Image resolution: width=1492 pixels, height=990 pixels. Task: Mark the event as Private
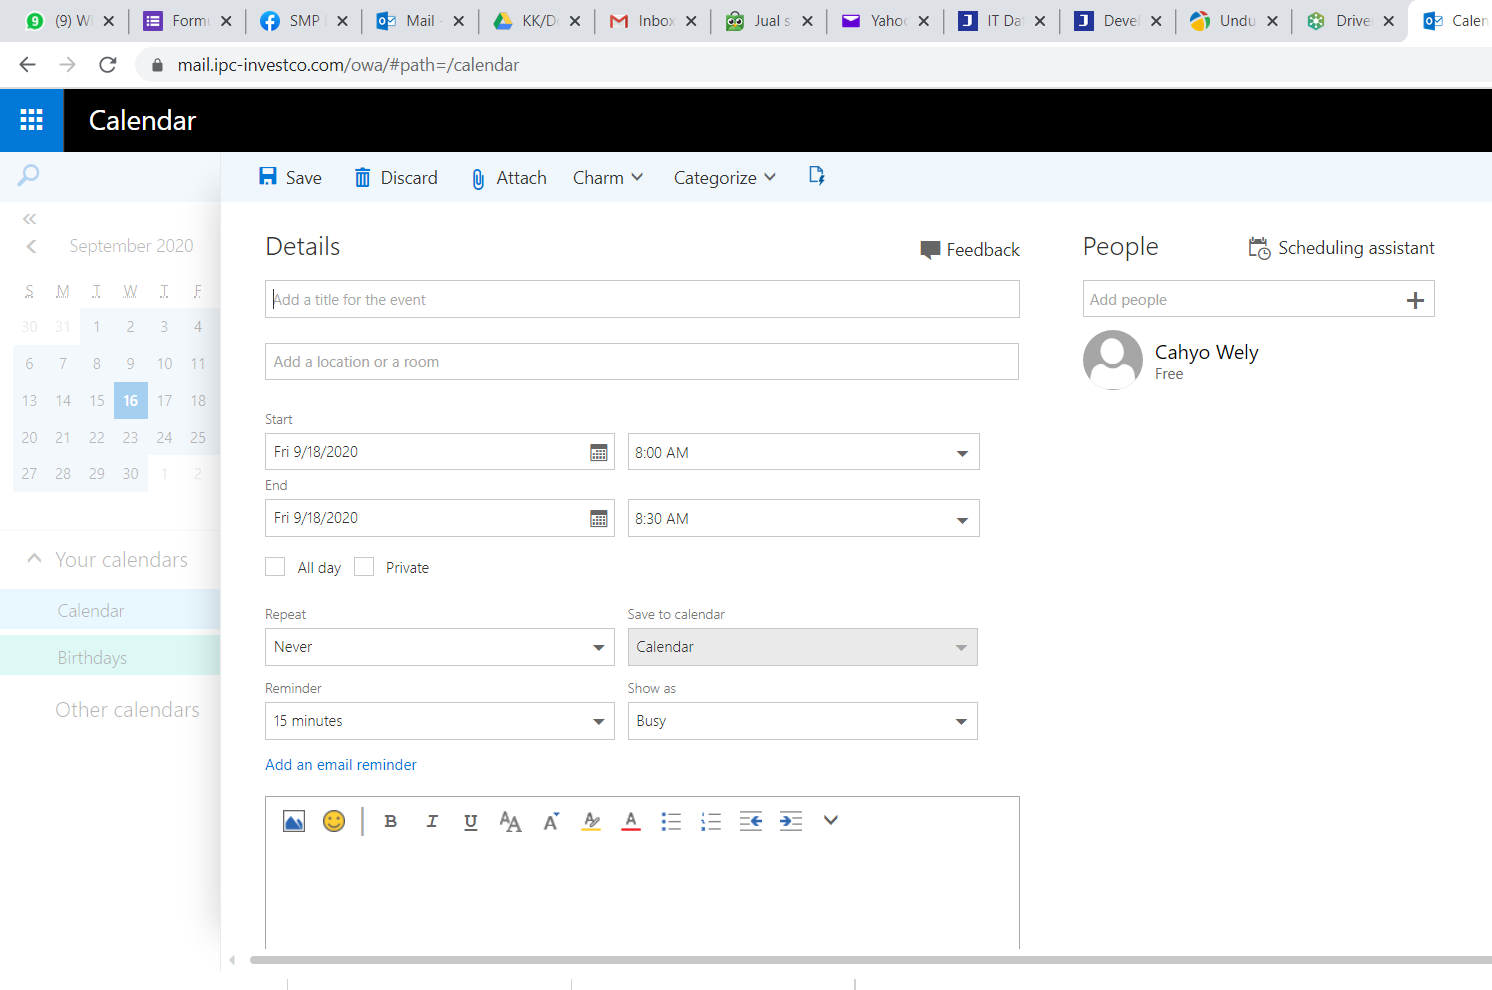[363, 566]
